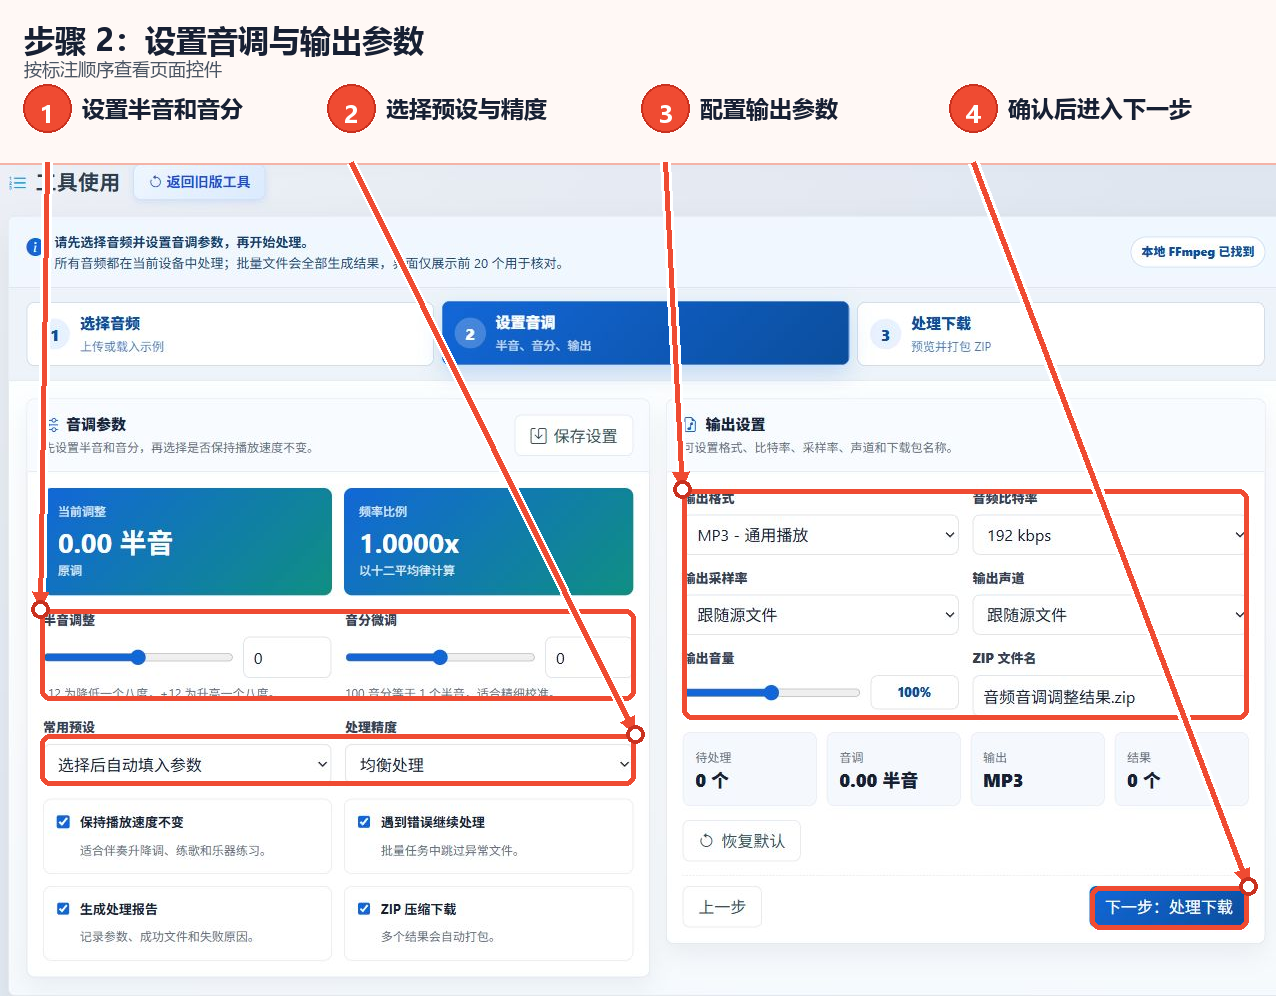
Task: Go to step 1 选择音频 tab
Action: [230, 334]
